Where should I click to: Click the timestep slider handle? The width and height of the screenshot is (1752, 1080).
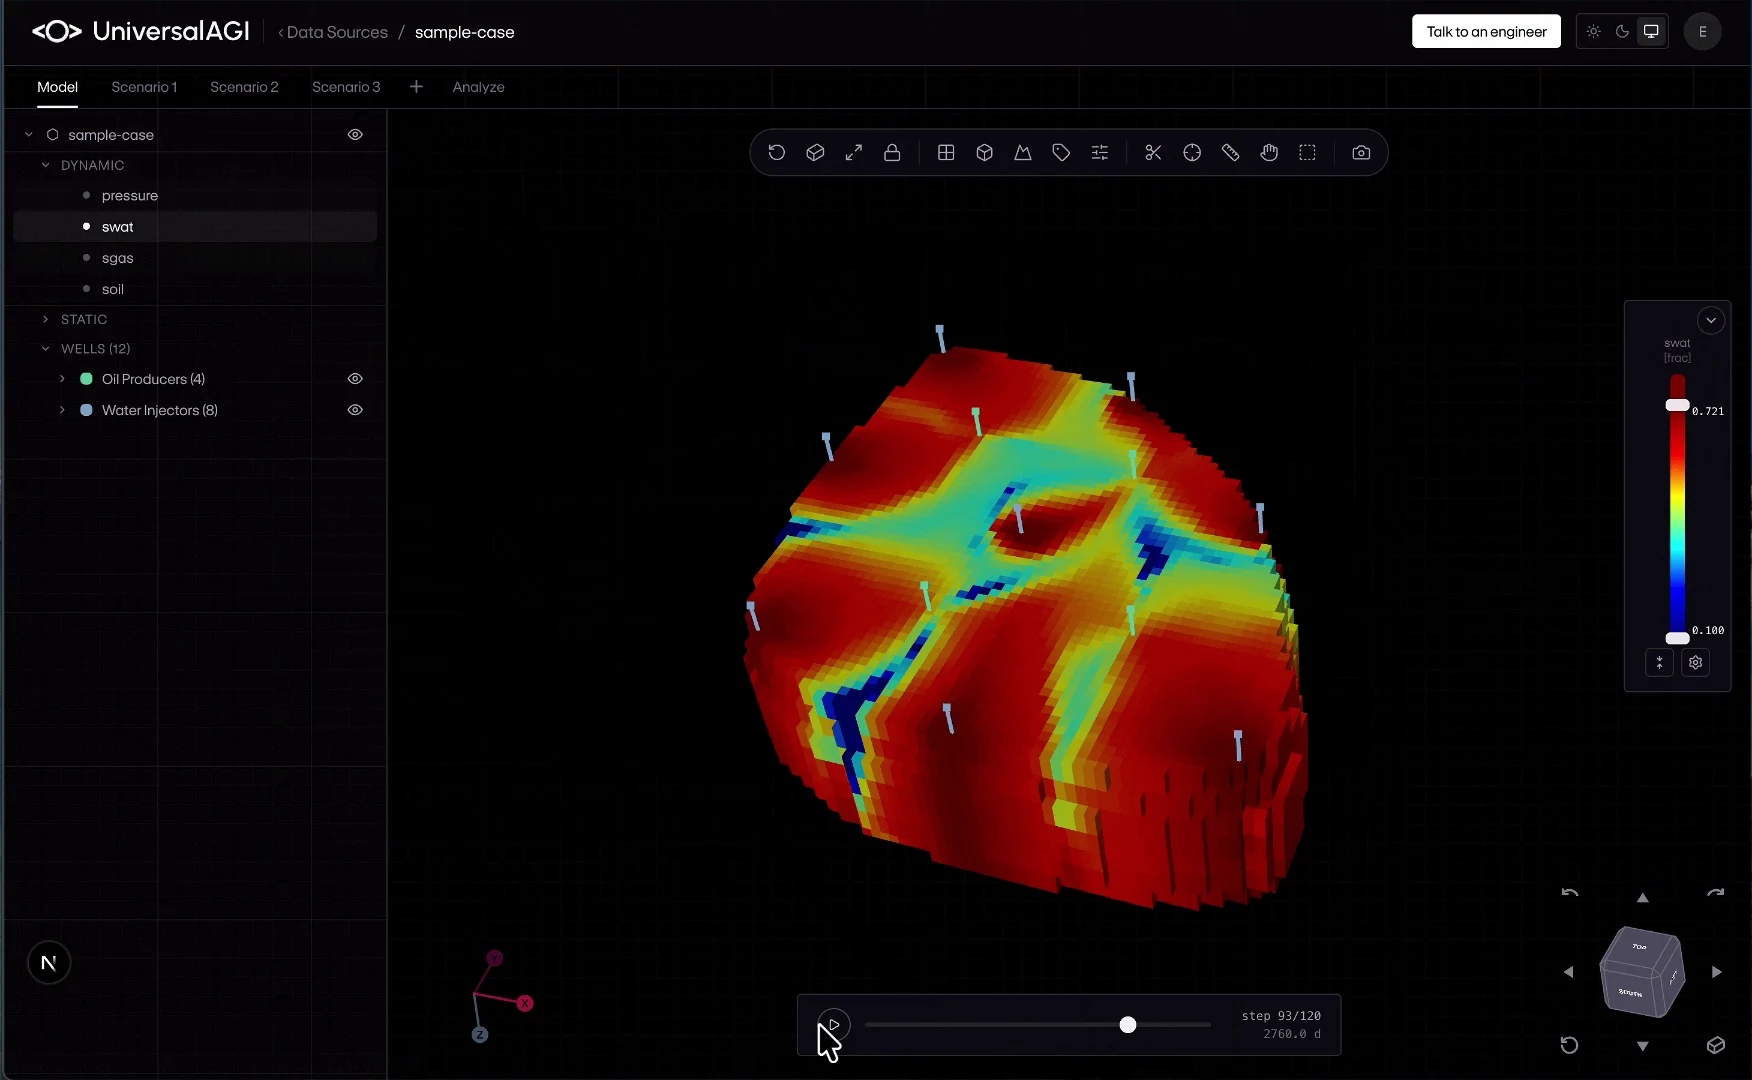point(1128,1025)
